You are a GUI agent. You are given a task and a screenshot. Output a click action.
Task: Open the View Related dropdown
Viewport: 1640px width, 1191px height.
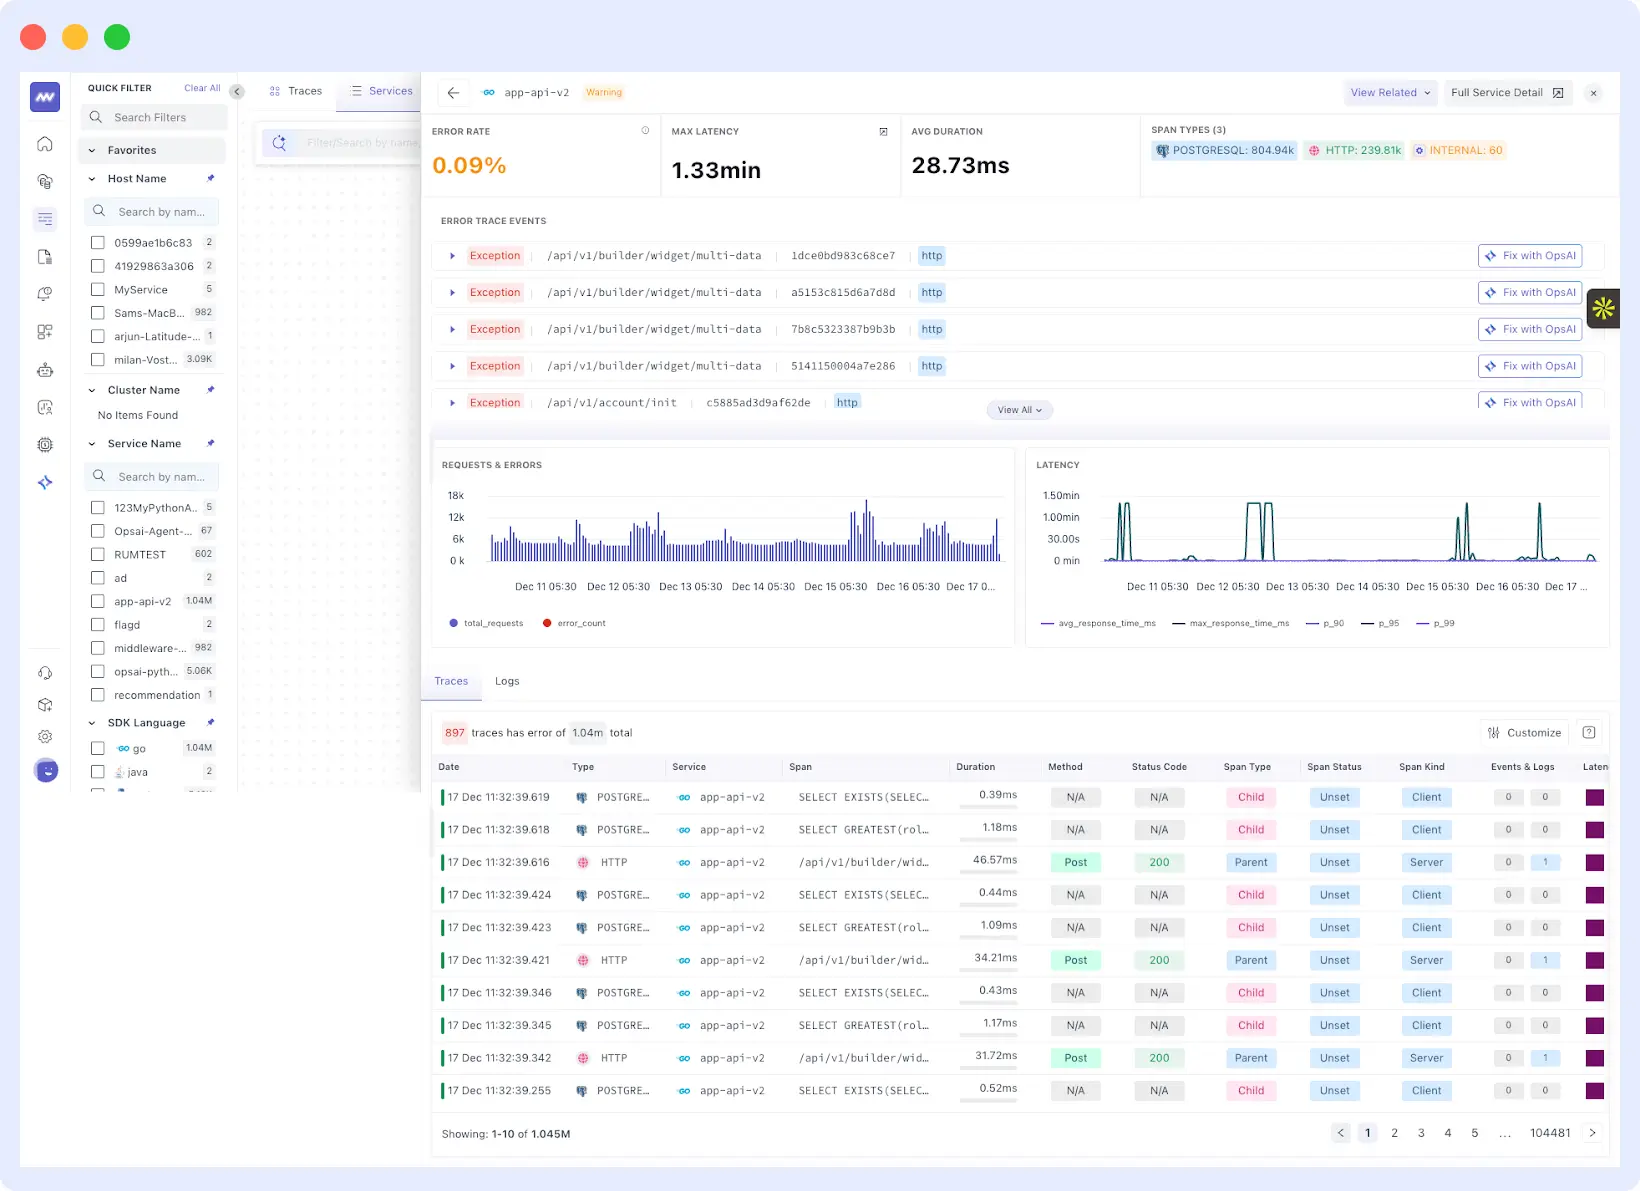pos(1389,92)
